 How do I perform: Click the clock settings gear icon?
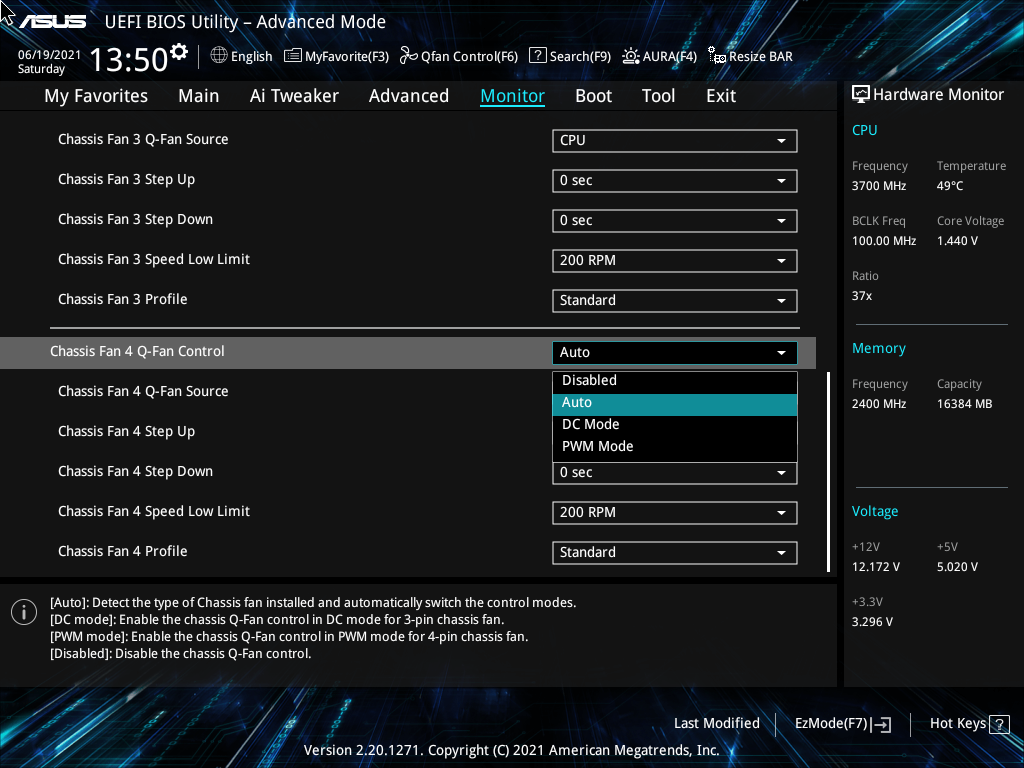[180, 47]
